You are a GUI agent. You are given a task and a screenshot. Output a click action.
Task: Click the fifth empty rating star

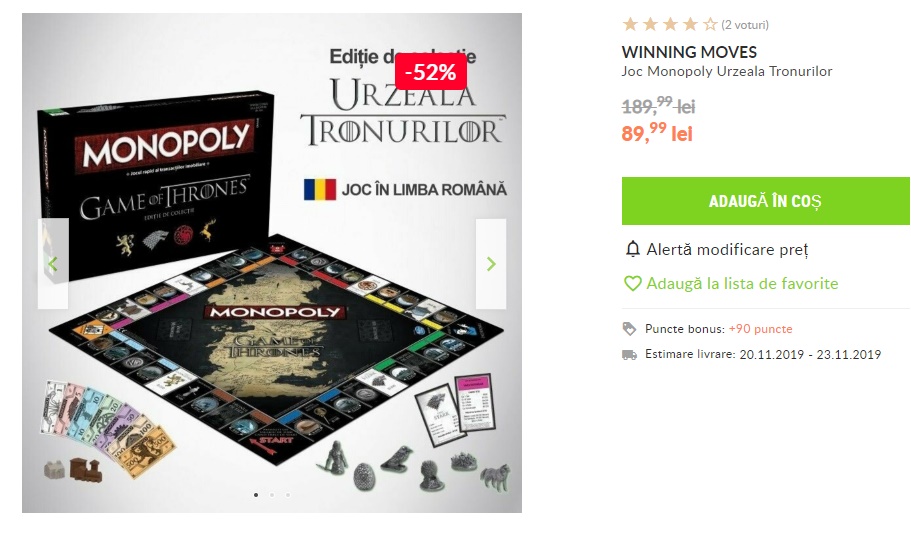point(710,24)
